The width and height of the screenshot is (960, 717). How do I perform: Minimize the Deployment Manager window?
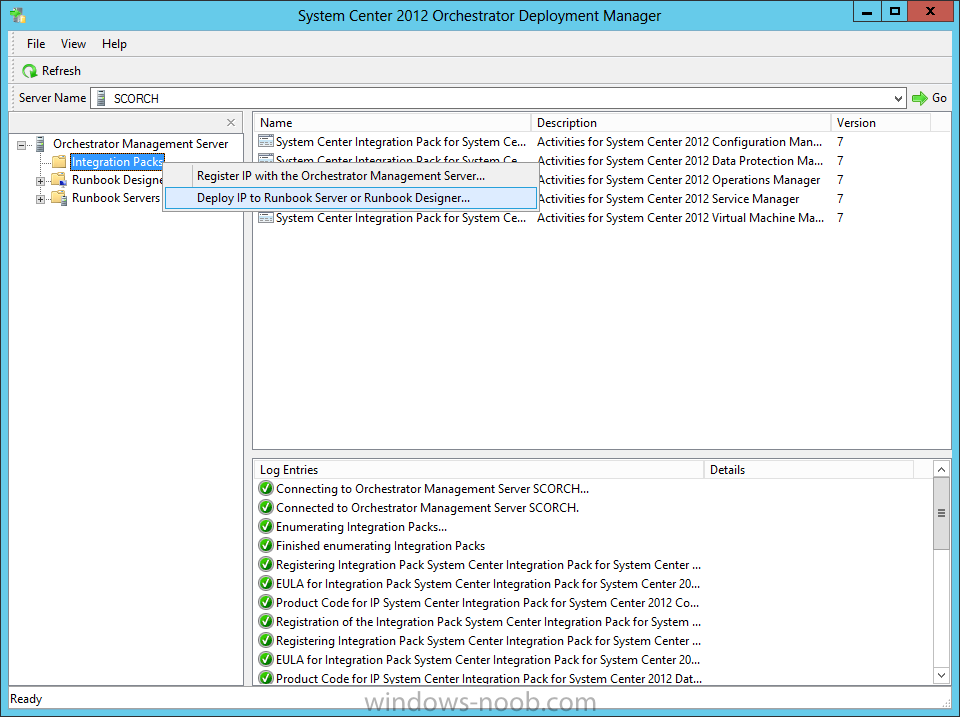867,12
